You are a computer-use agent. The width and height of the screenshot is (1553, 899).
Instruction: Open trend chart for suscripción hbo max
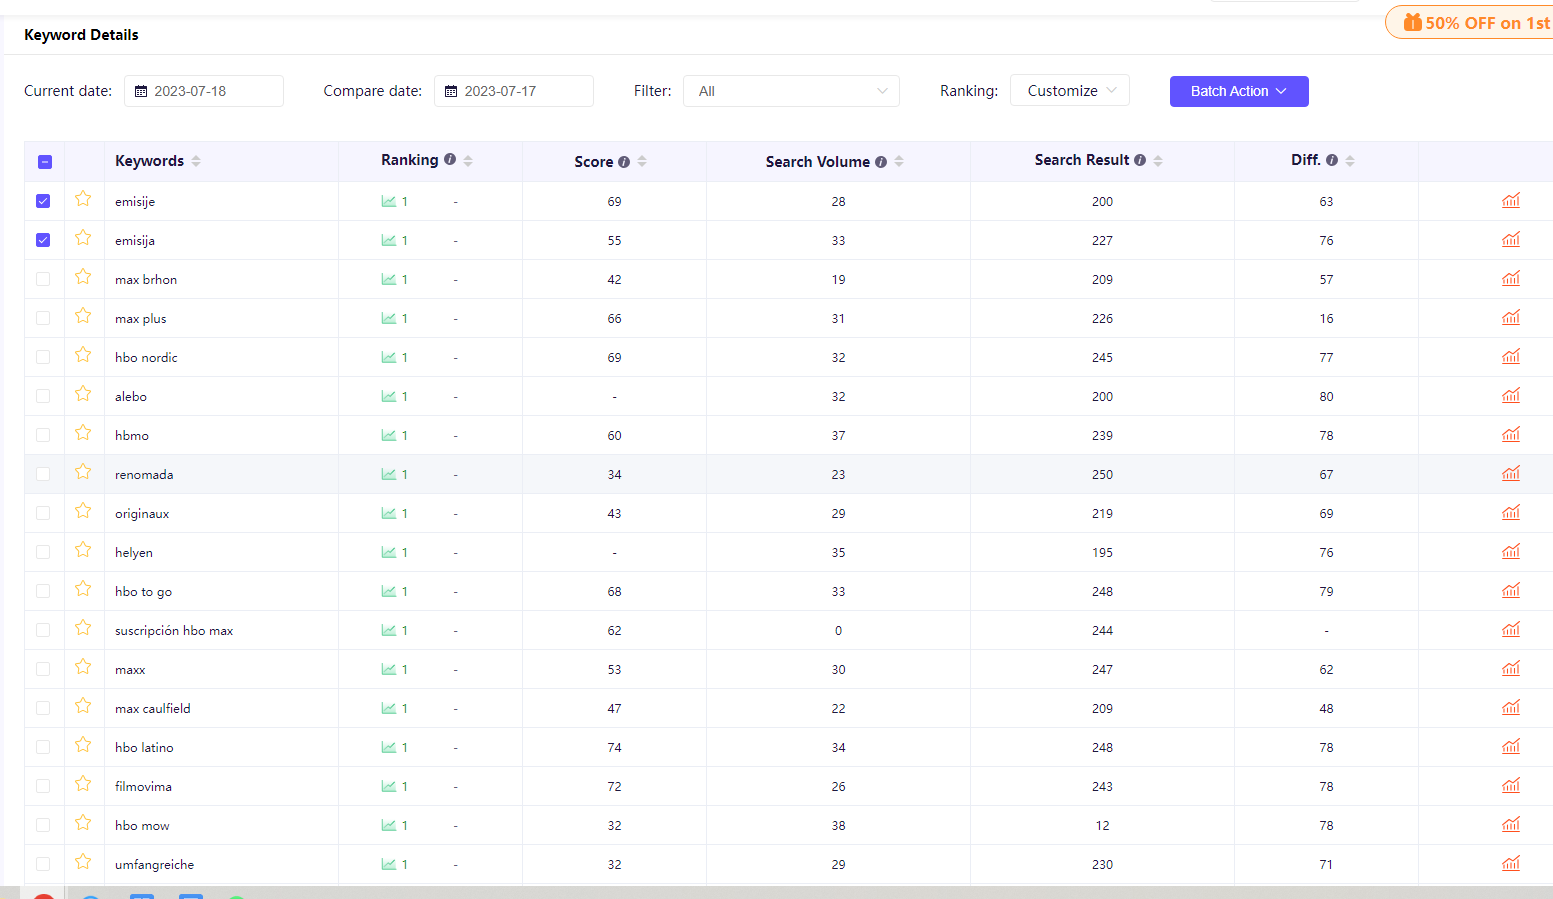1511,629
